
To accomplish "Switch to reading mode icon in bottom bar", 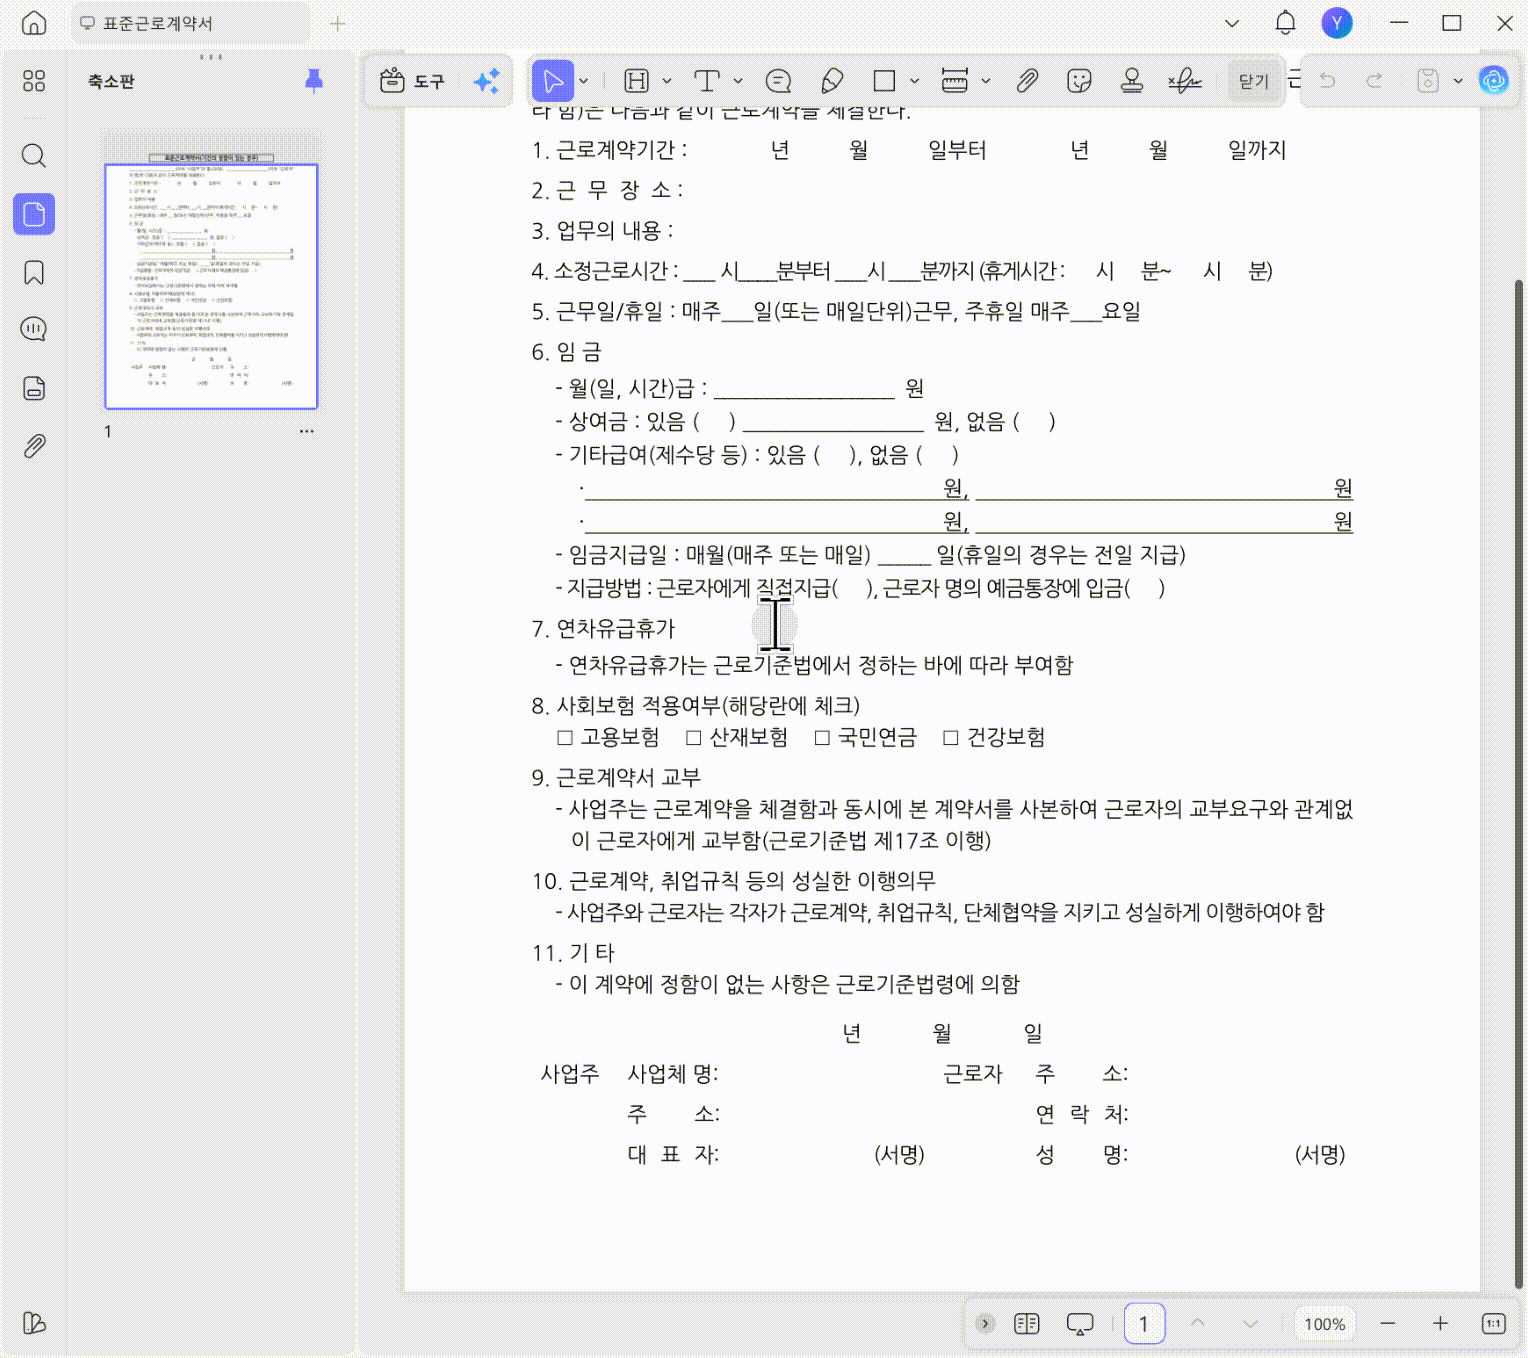I will coord(1027,1324).
